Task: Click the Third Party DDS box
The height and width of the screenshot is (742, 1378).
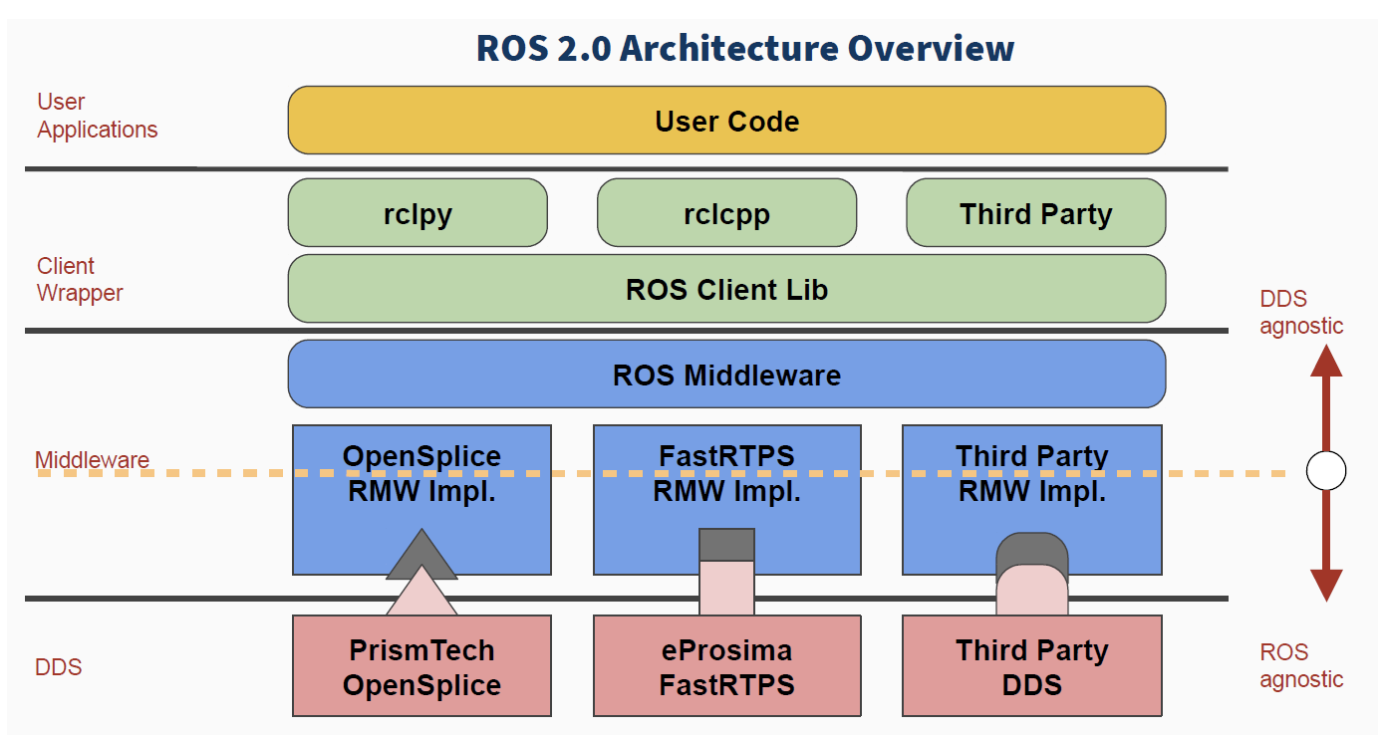Action: (1032, 666)
